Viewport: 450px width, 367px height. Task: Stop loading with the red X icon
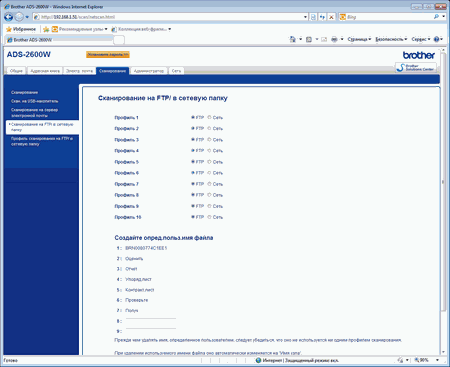tap(331, 17)
